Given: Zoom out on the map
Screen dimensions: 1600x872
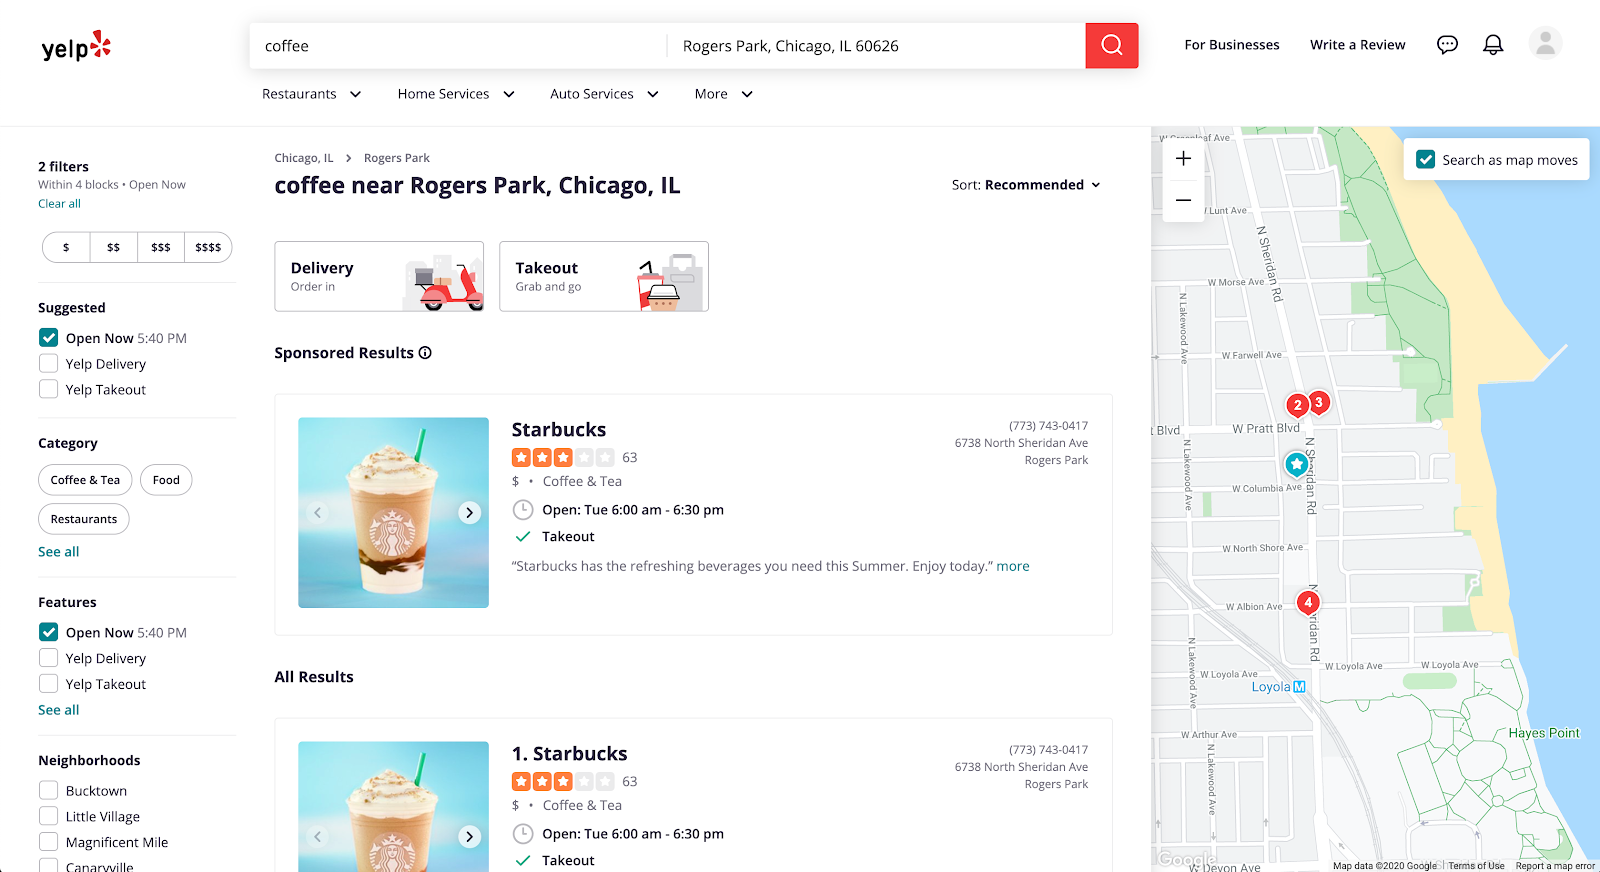Looking at the screenshot, I should 1183,200.
